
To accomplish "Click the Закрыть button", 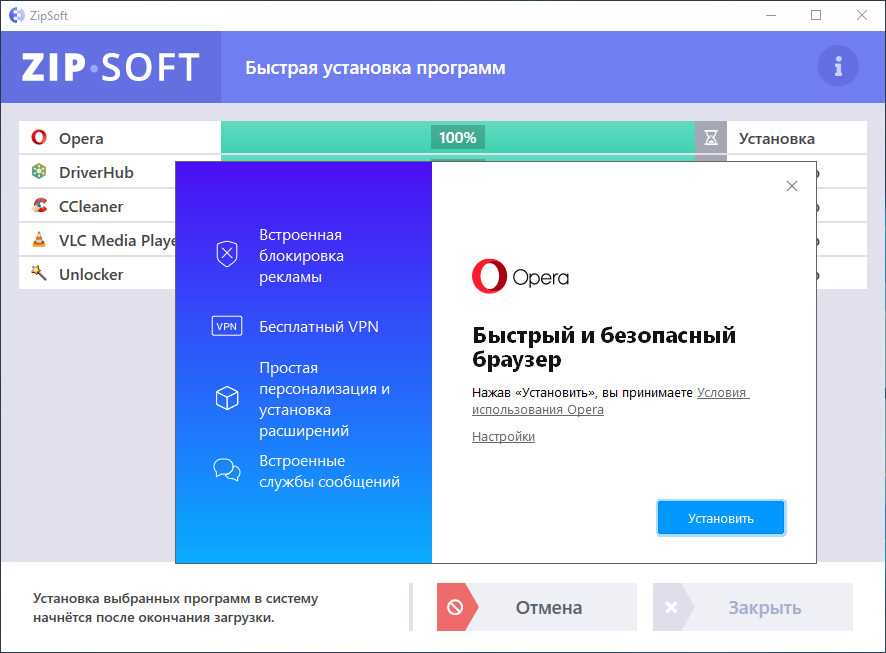I will [753, 607].
